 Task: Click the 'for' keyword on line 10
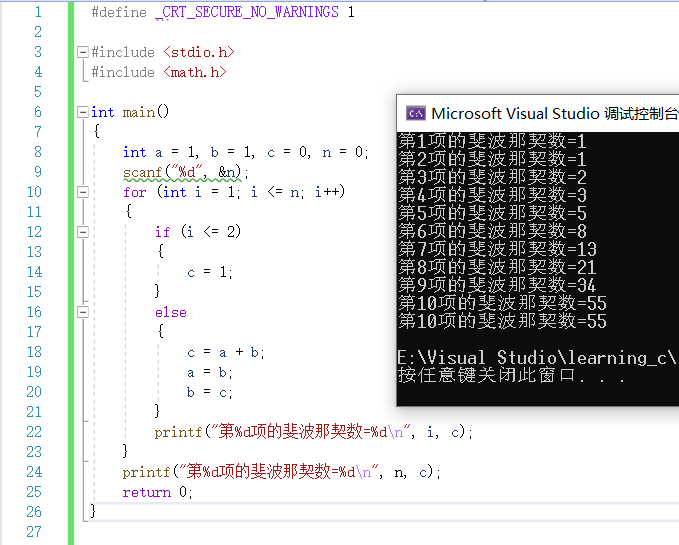tap(135, 192)
